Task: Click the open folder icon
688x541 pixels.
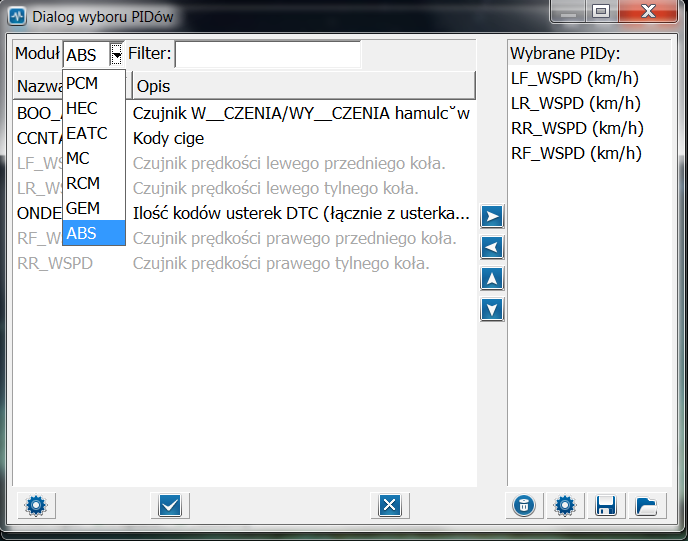Action: (x=646, y=506)
